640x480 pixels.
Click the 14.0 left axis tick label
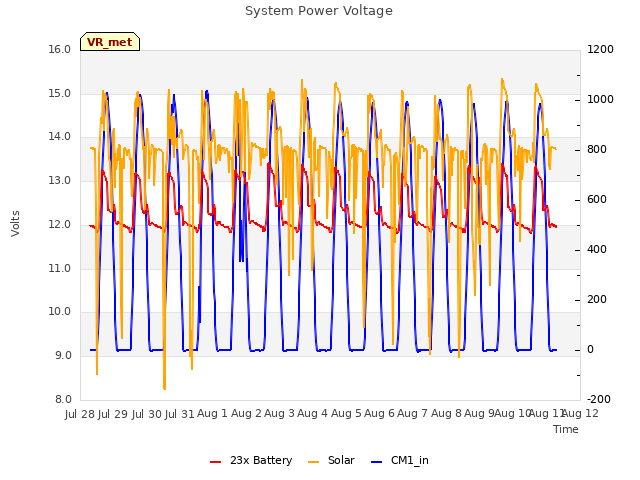60,137
